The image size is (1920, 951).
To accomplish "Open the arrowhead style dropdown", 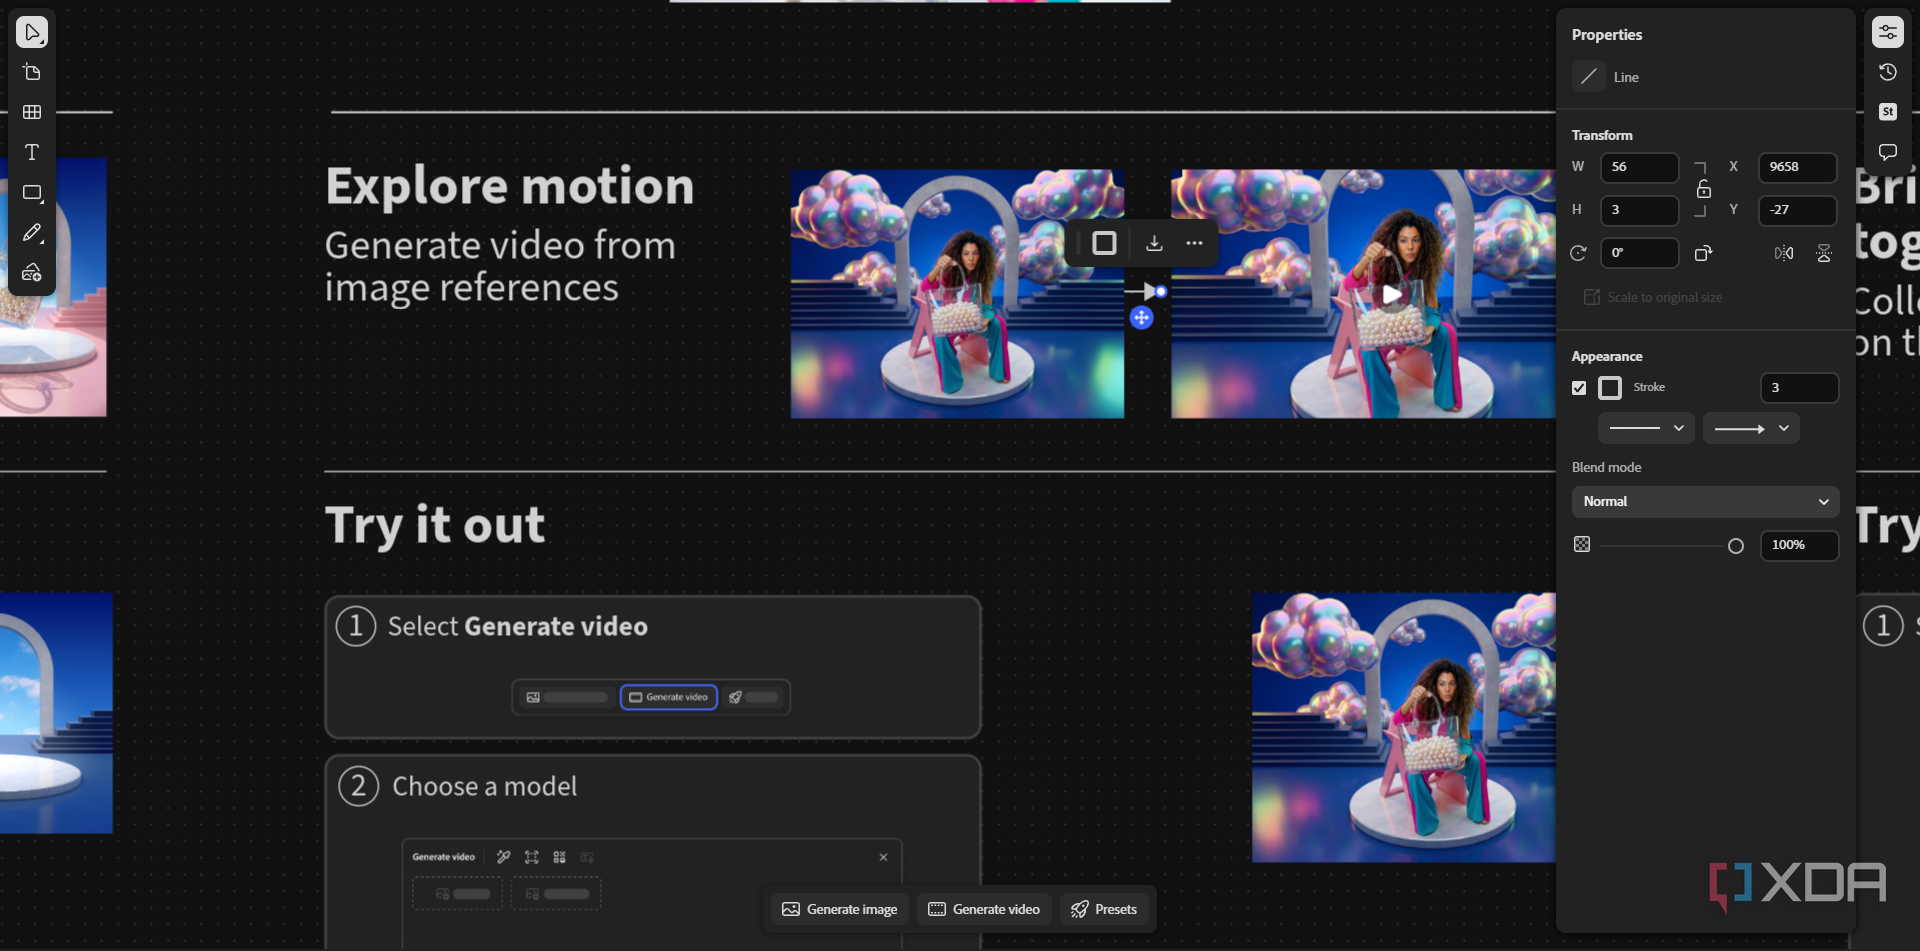I will click(x=1751, y=428).
